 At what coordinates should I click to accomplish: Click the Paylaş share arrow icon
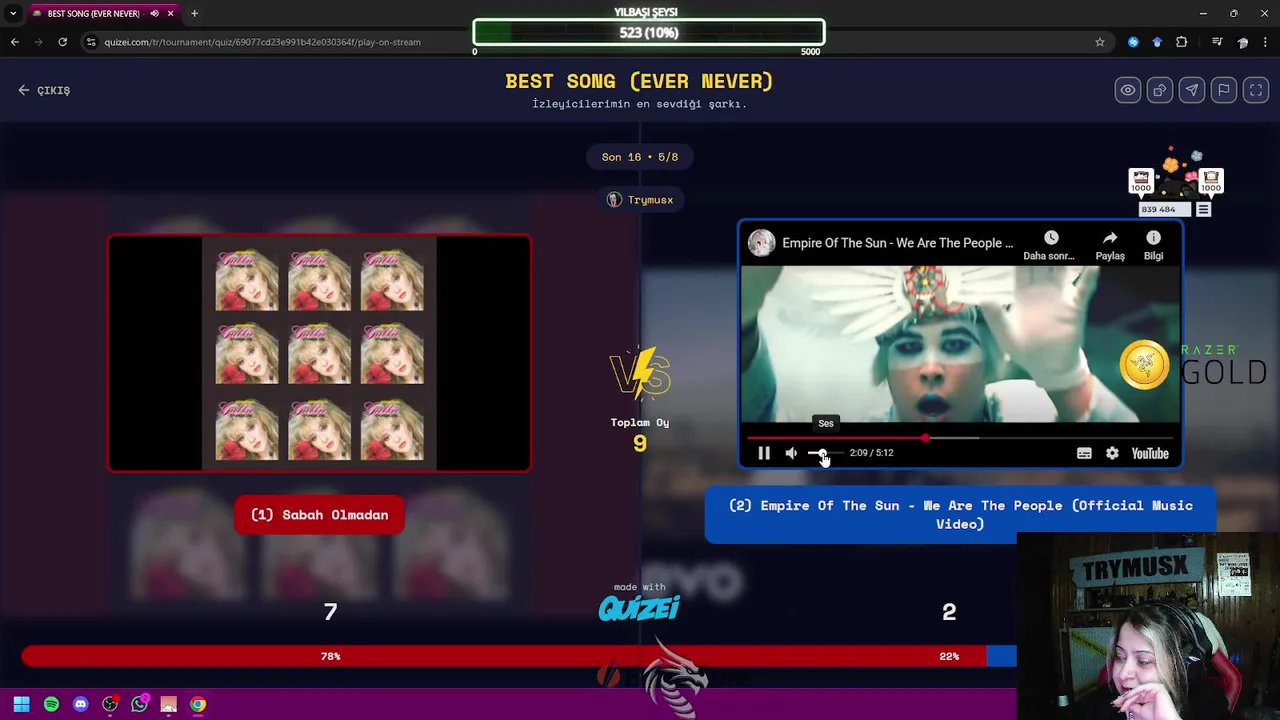[x=1110, y=238]
